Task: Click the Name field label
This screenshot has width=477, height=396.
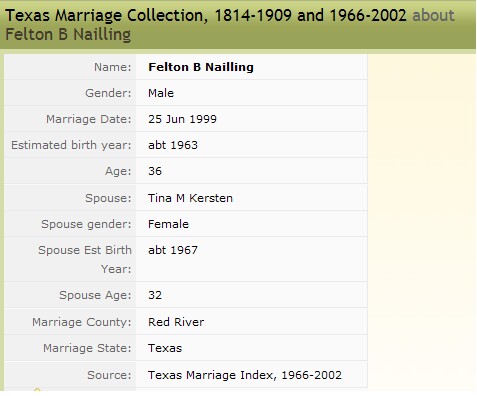Action: 113,67
